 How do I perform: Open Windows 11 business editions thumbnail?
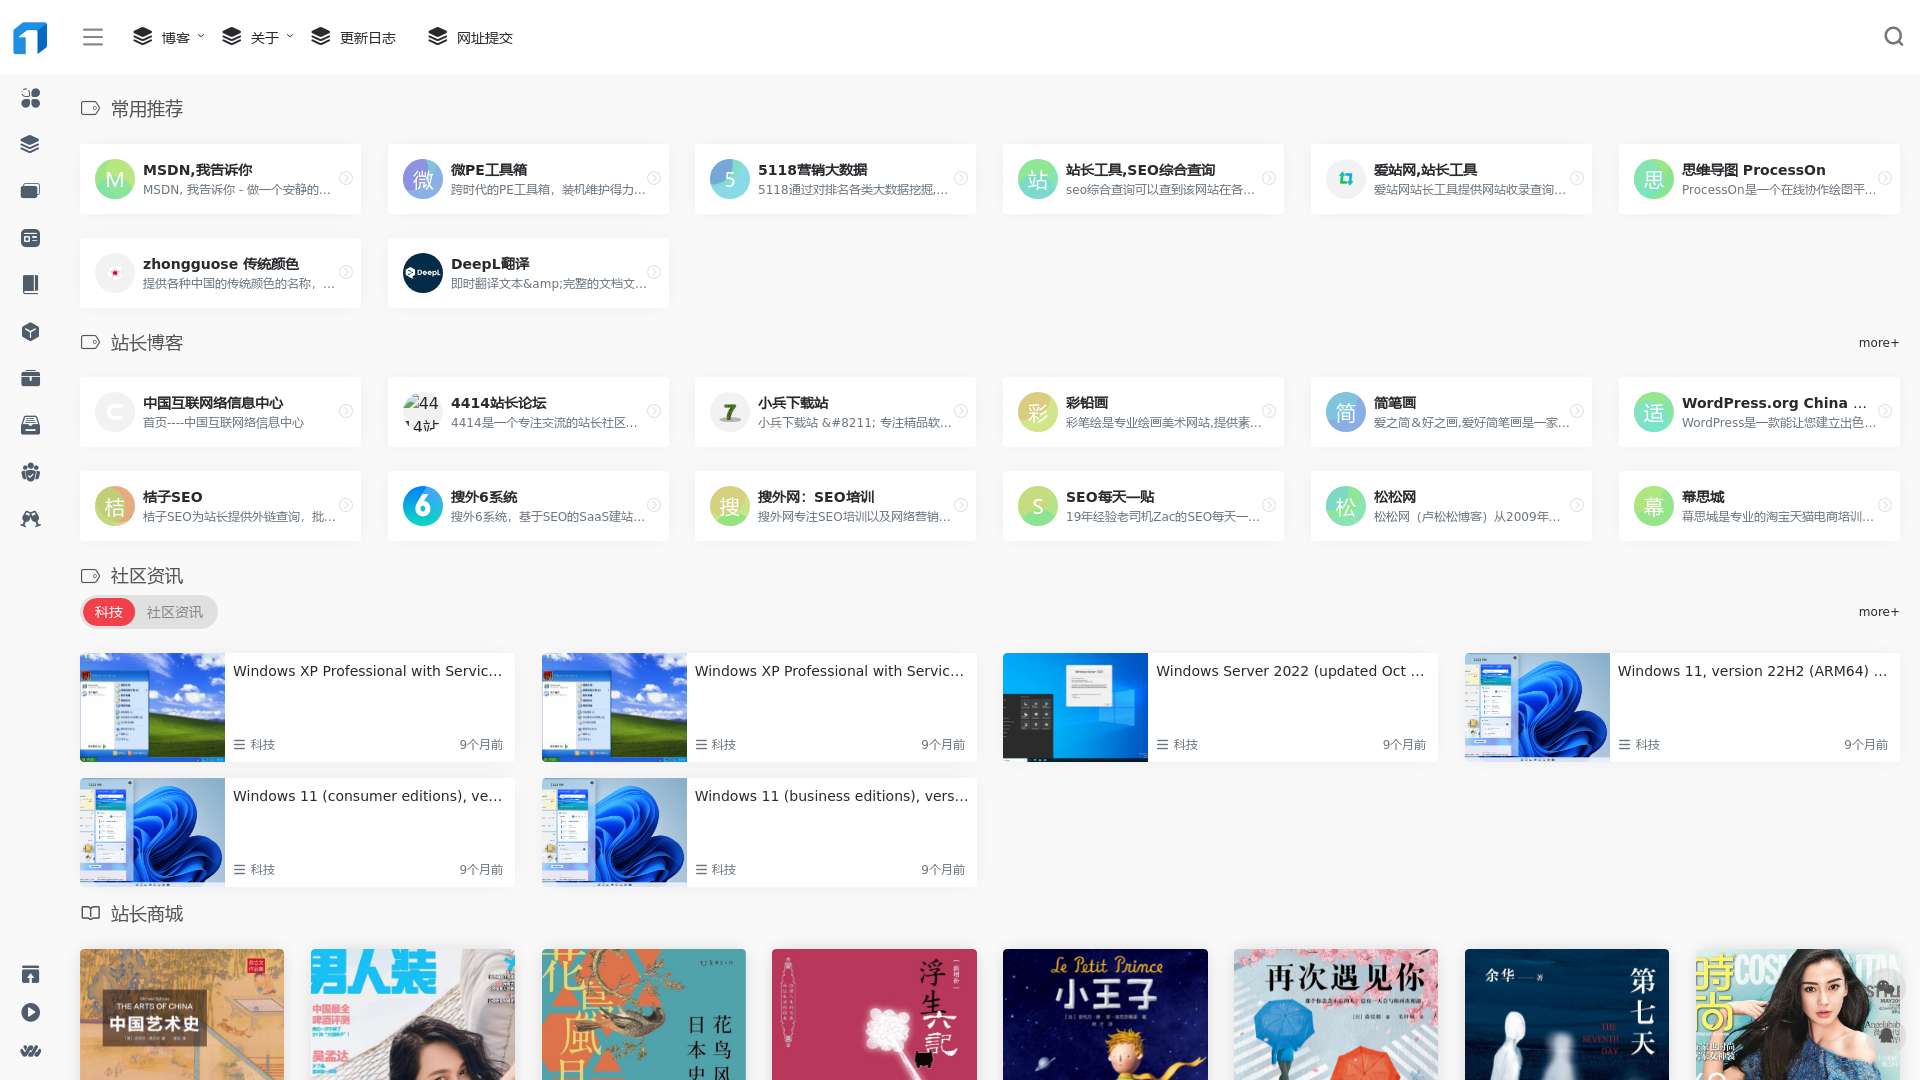pos(614,832)
